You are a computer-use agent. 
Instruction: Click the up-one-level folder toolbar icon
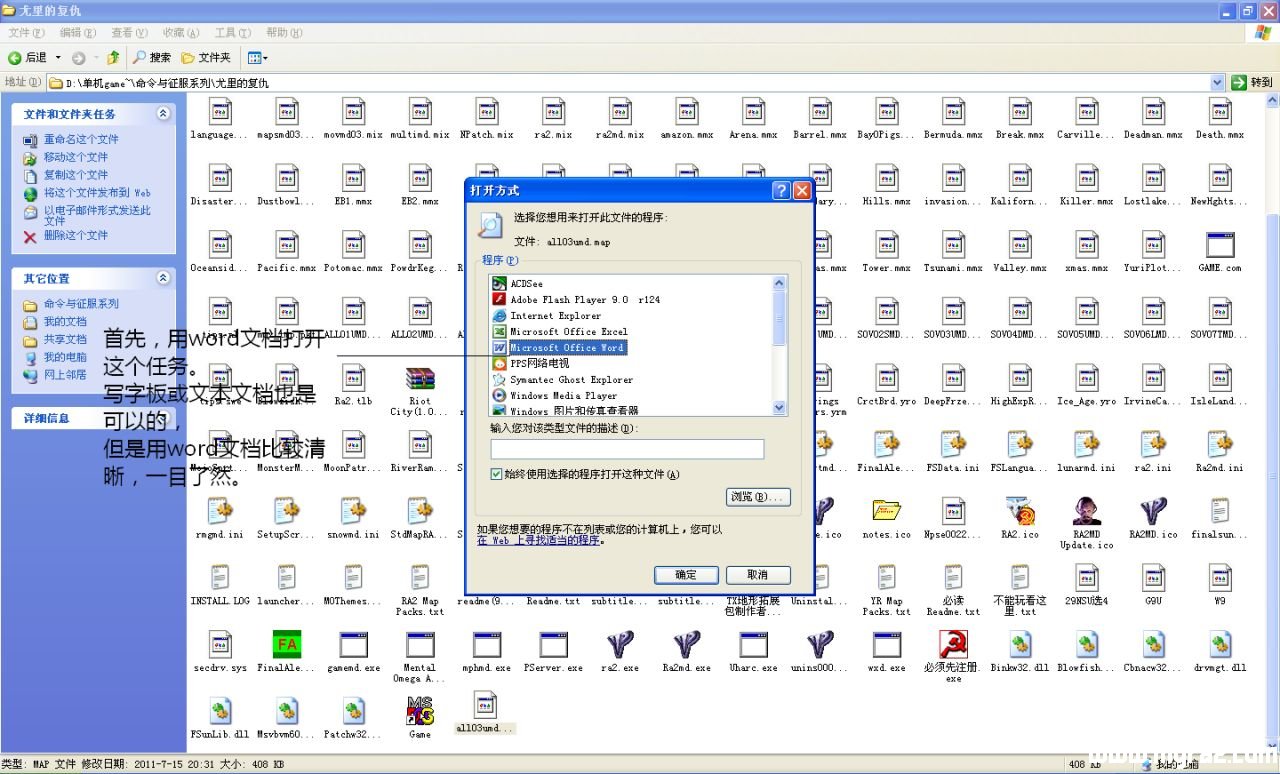pyautogui.click(x=113, y=58)
